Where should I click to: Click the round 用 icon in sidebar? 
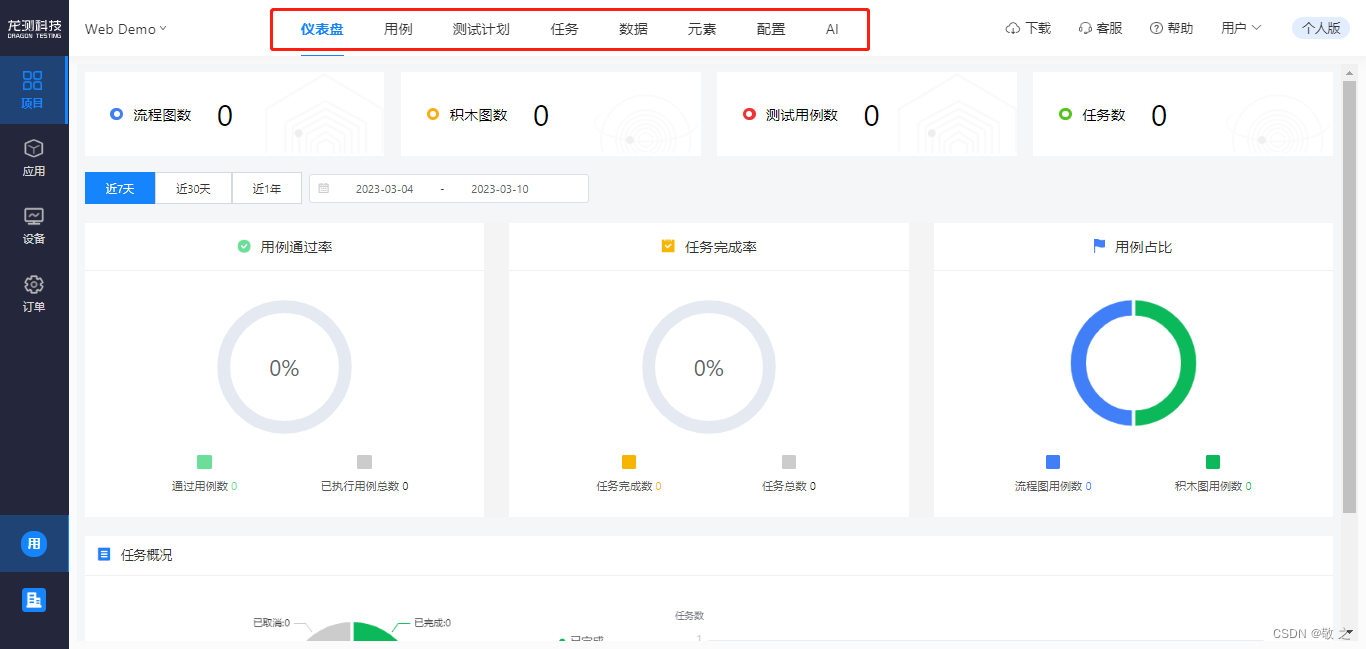pyautogui.click(x=34, y=544)
